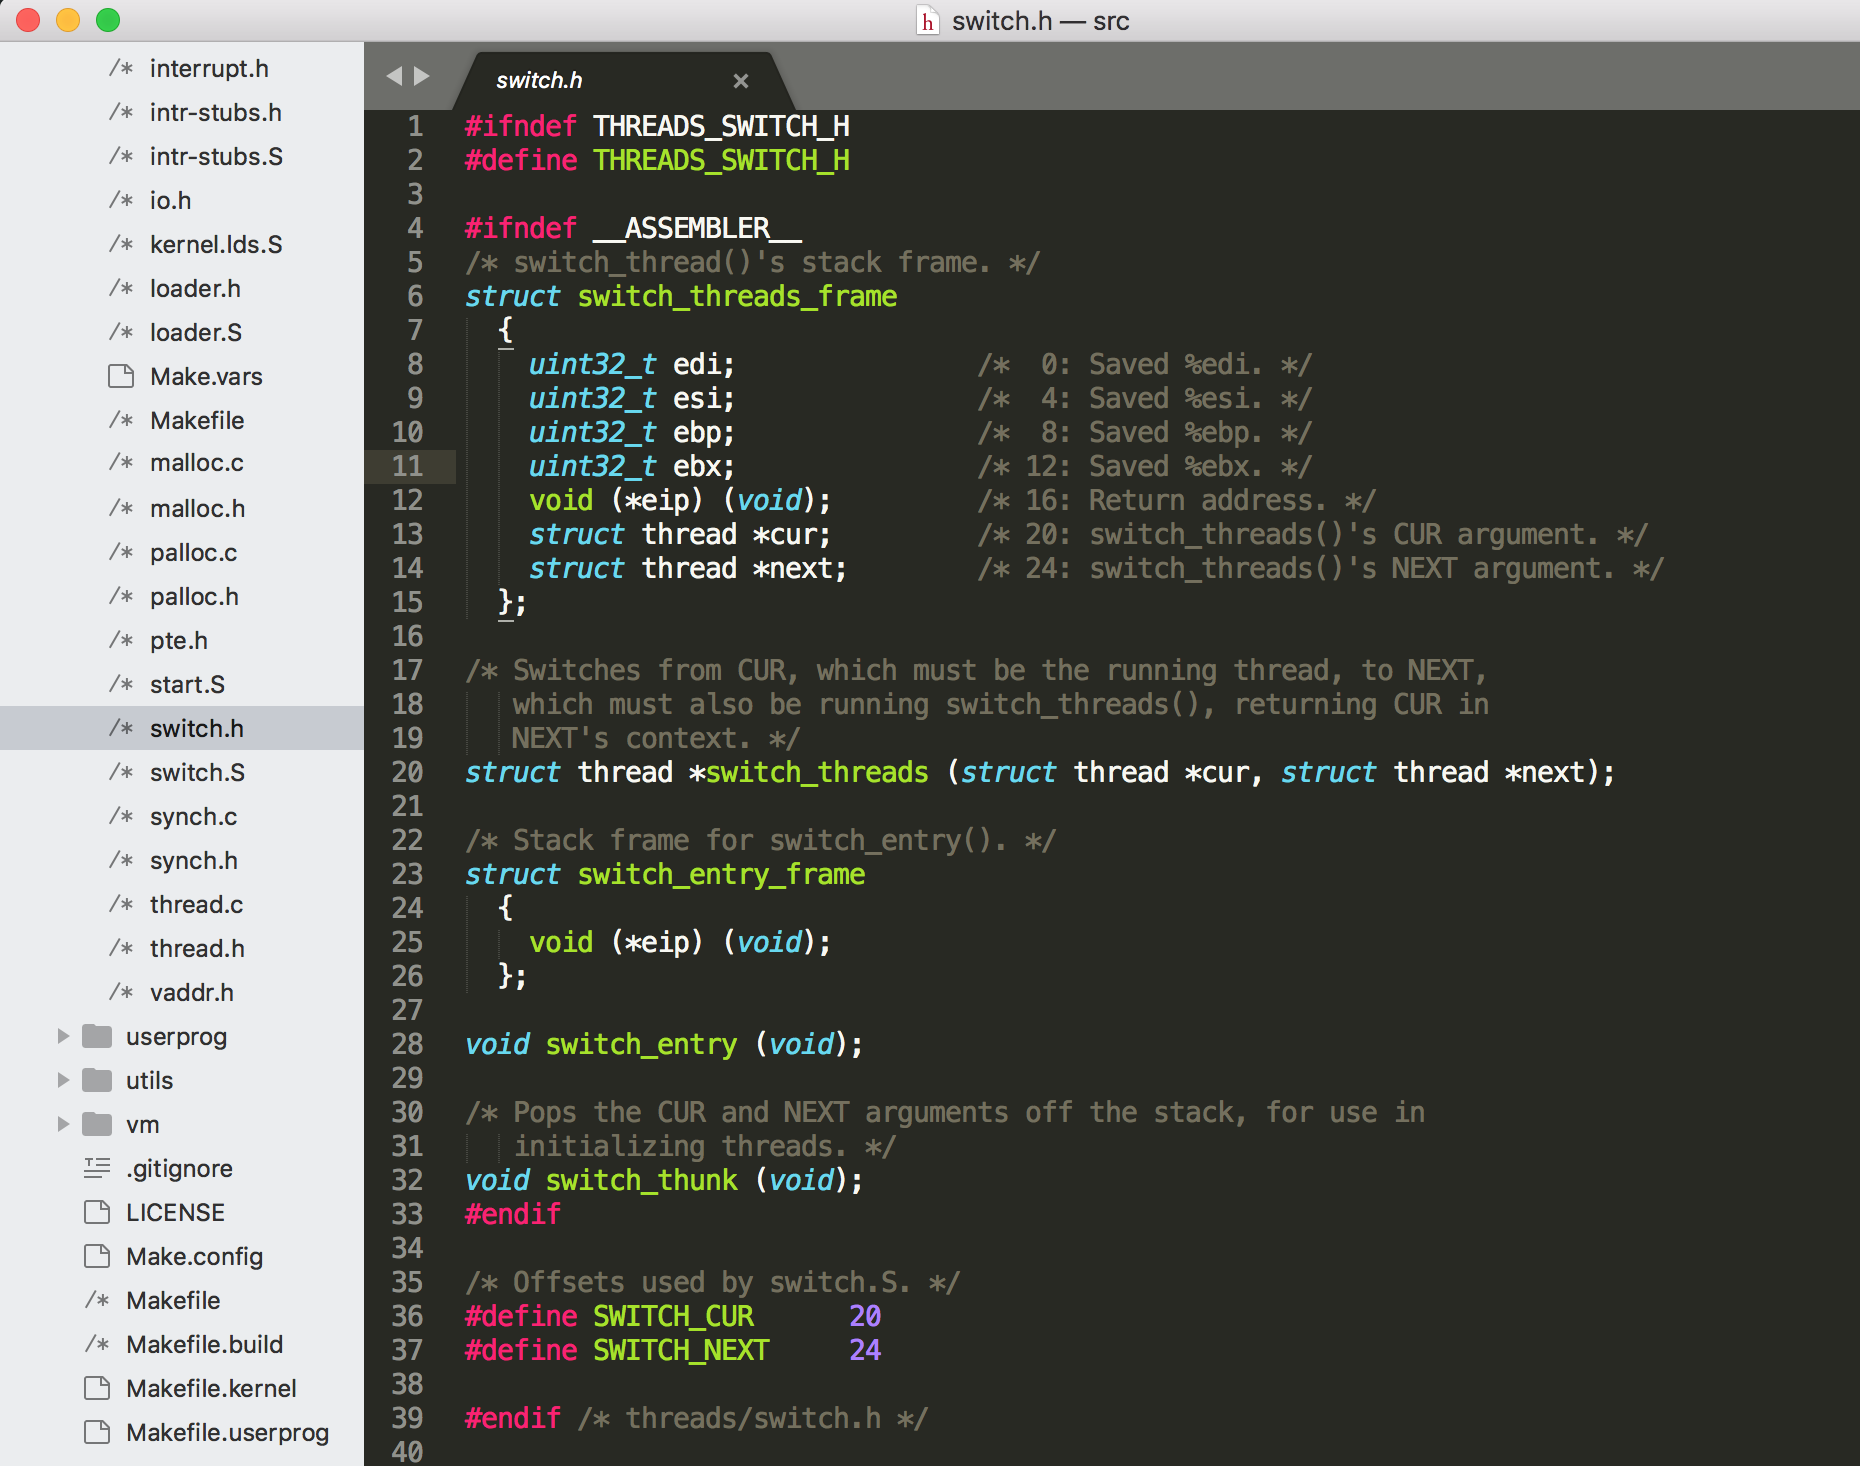Expand the vm folder tree arrow
Screen dimensions: 1860x1466
point(63,1124)
